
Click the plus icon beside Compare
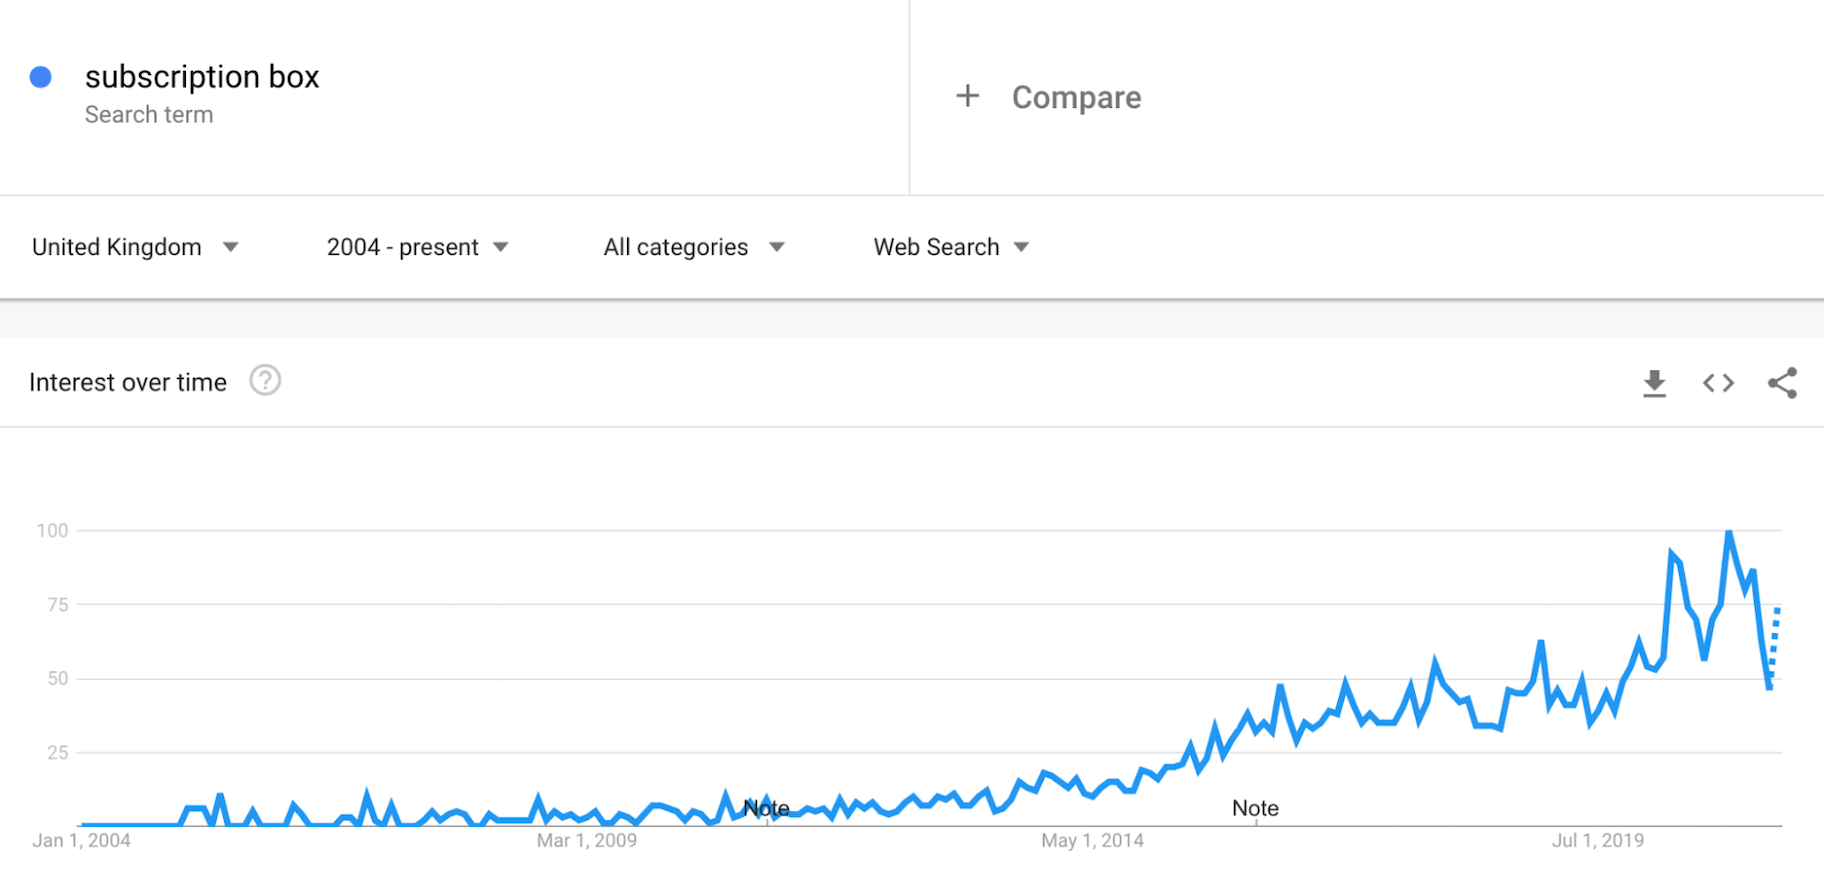tap(967, 96)
